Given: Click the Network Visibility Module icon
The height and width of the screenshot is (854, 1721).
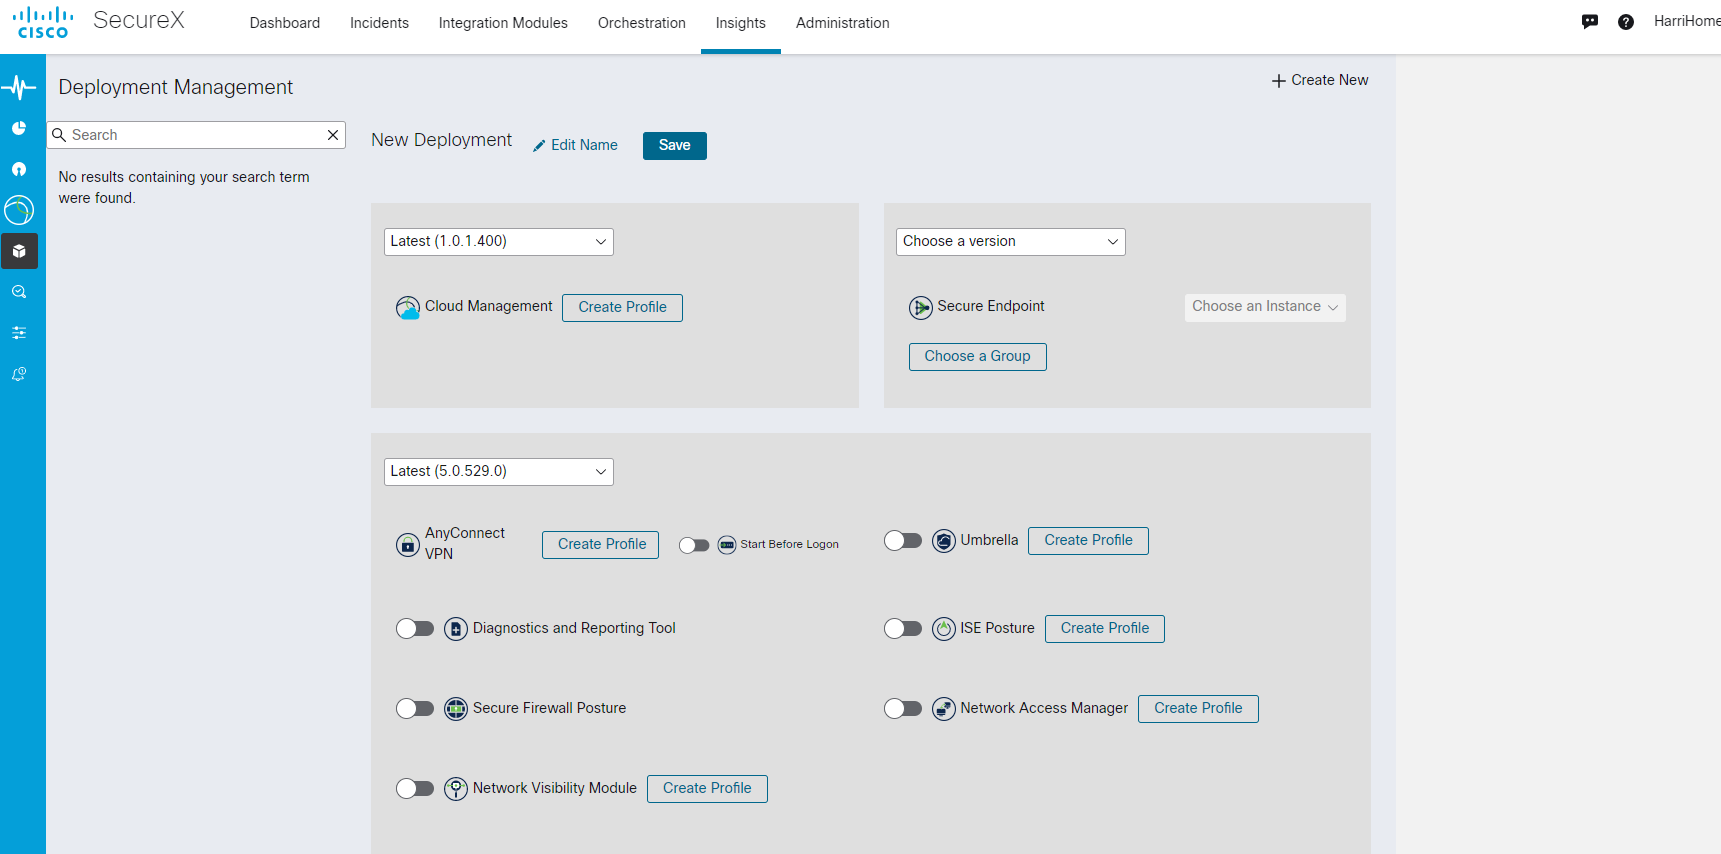Looking at the screenshot, I should pos(456,789).
